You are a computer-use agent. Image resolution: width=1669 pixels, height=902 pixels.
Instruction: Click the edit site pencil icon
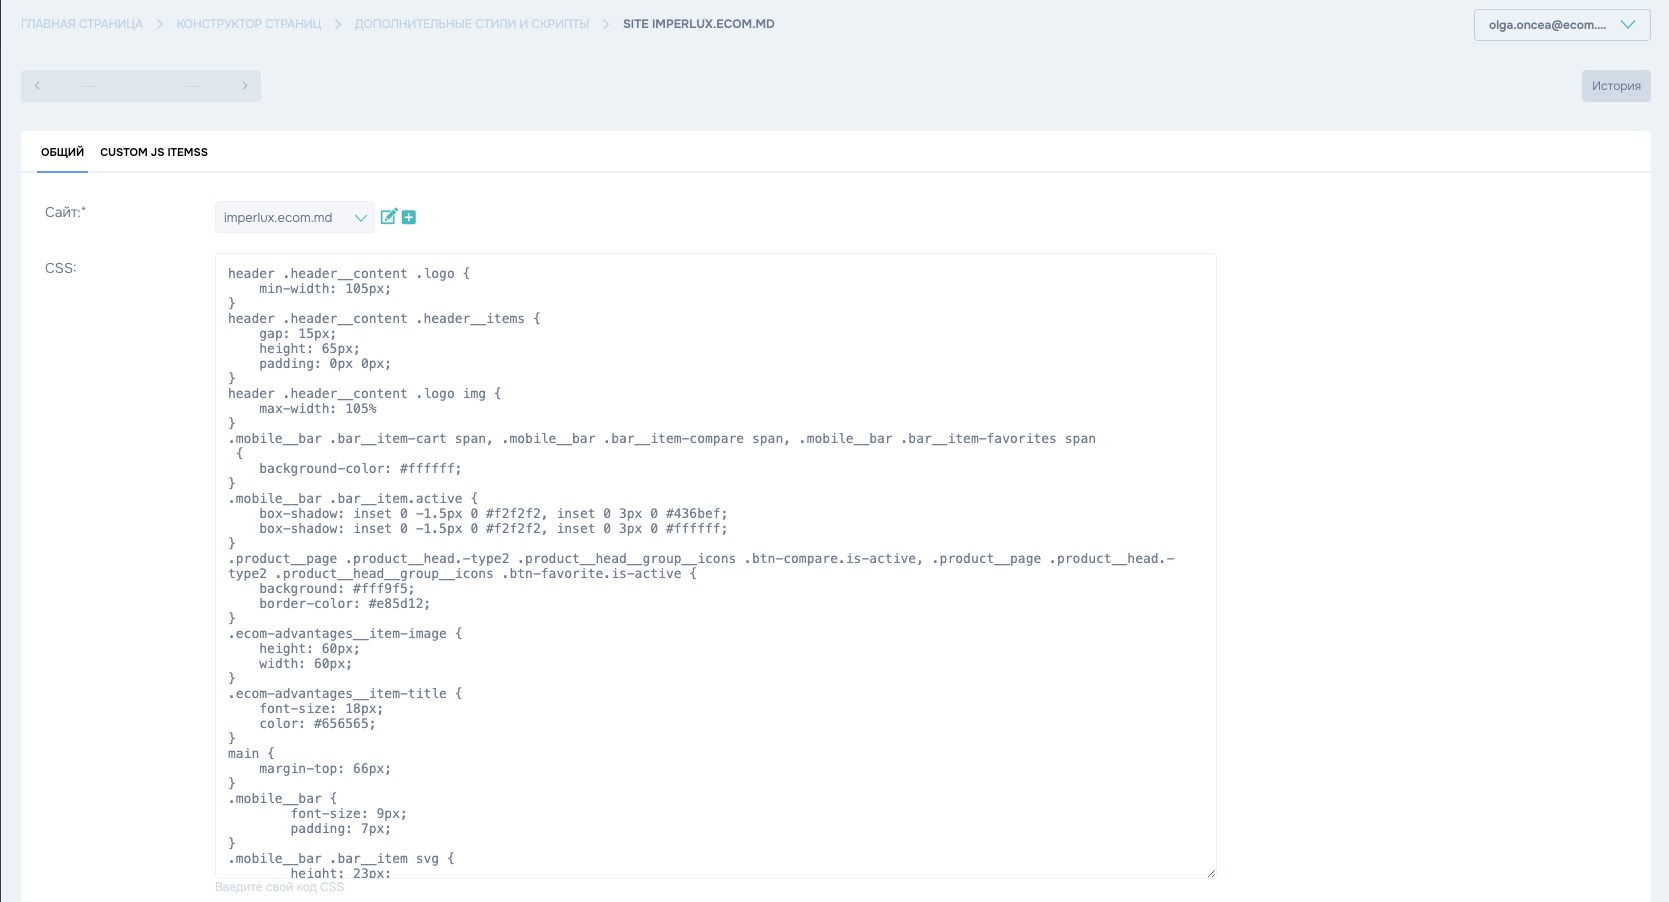[x=389, y=217]
